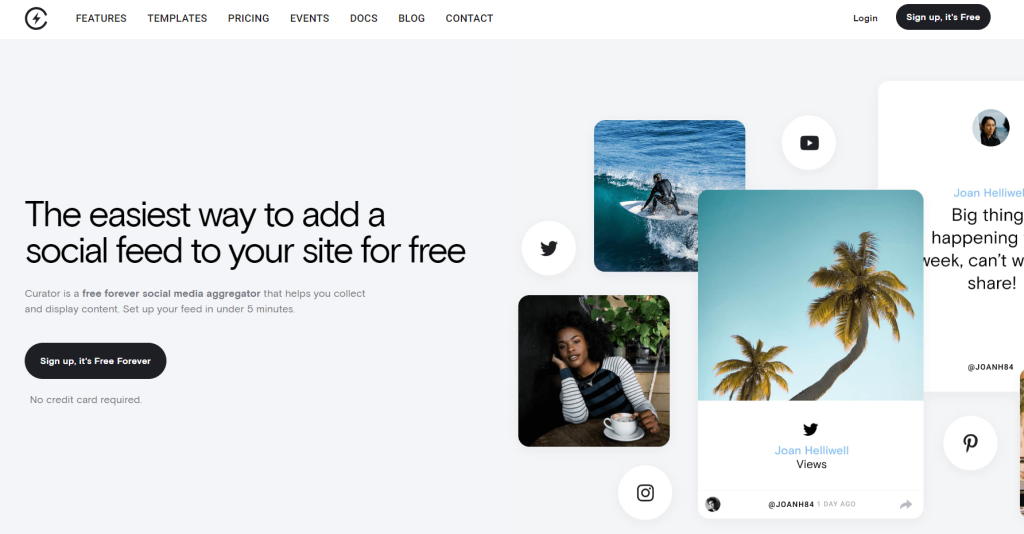Open the Contact page
This screenshot has height=534, width=1024.
(x=470, y=18)
